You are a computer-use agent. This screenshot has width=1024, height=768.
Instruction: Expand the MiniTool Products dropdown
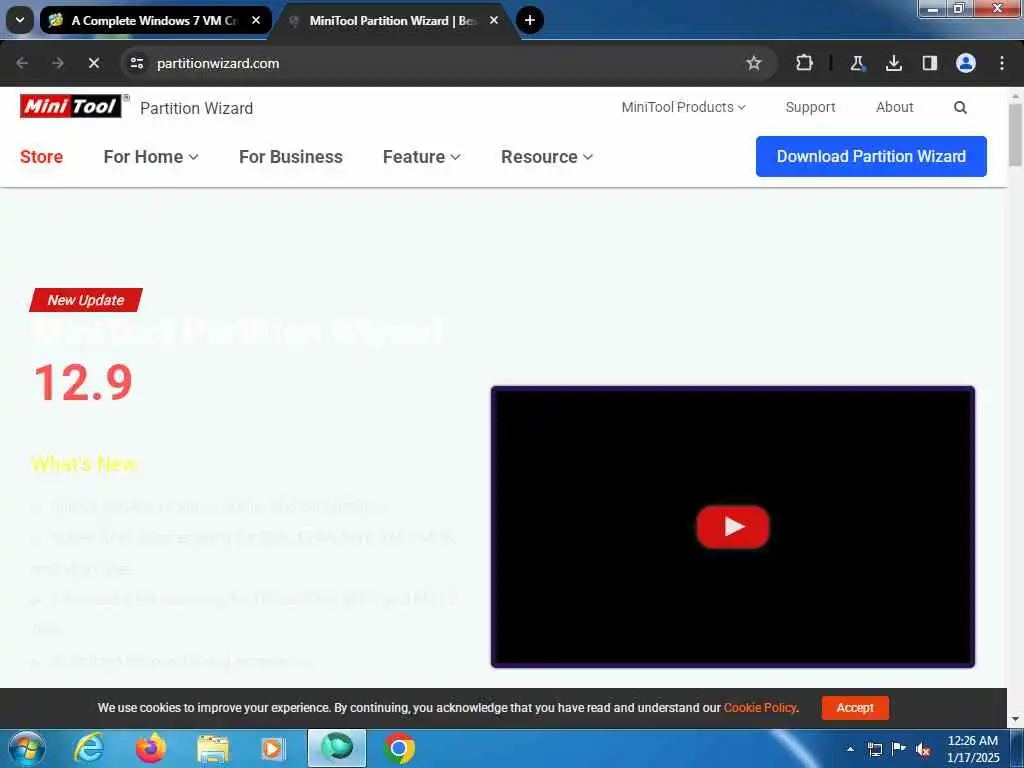point(683,107)
